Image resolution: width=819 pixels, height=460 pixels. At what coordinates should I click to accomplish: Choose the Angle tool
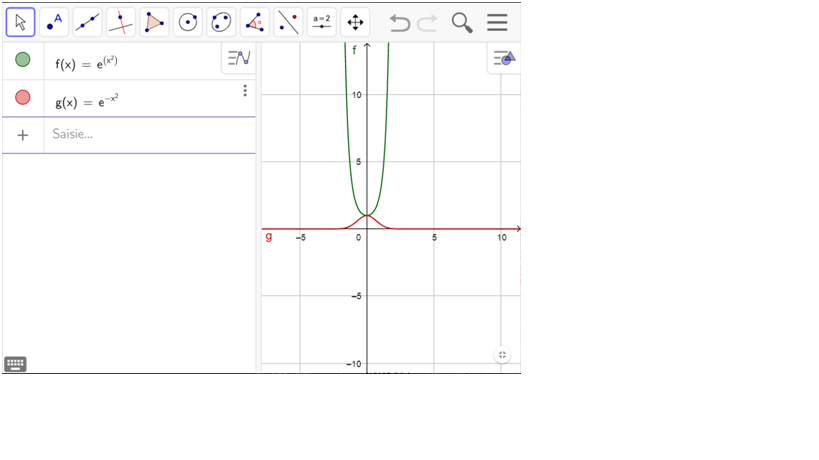pyautogui.click(x=255, y=22)
